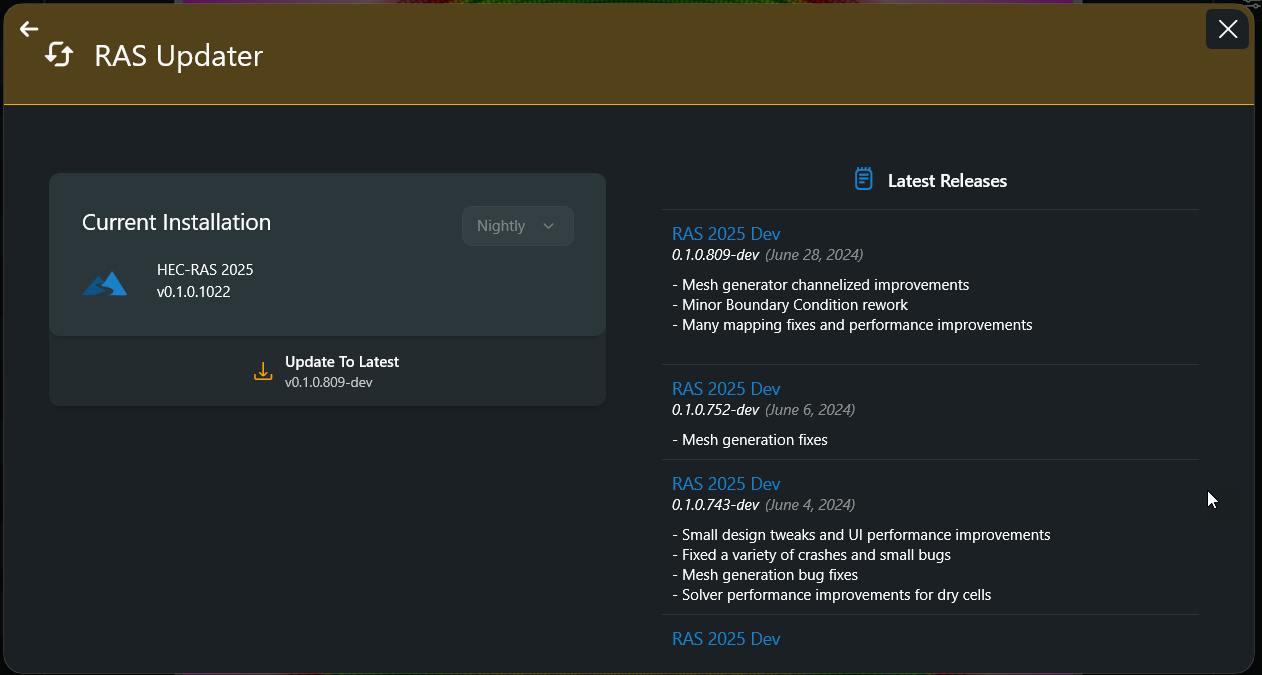The width and height of the screenshot is (1262, 675).
Task: Click the June 28, 2024 release date
Action: click(813, 255)
